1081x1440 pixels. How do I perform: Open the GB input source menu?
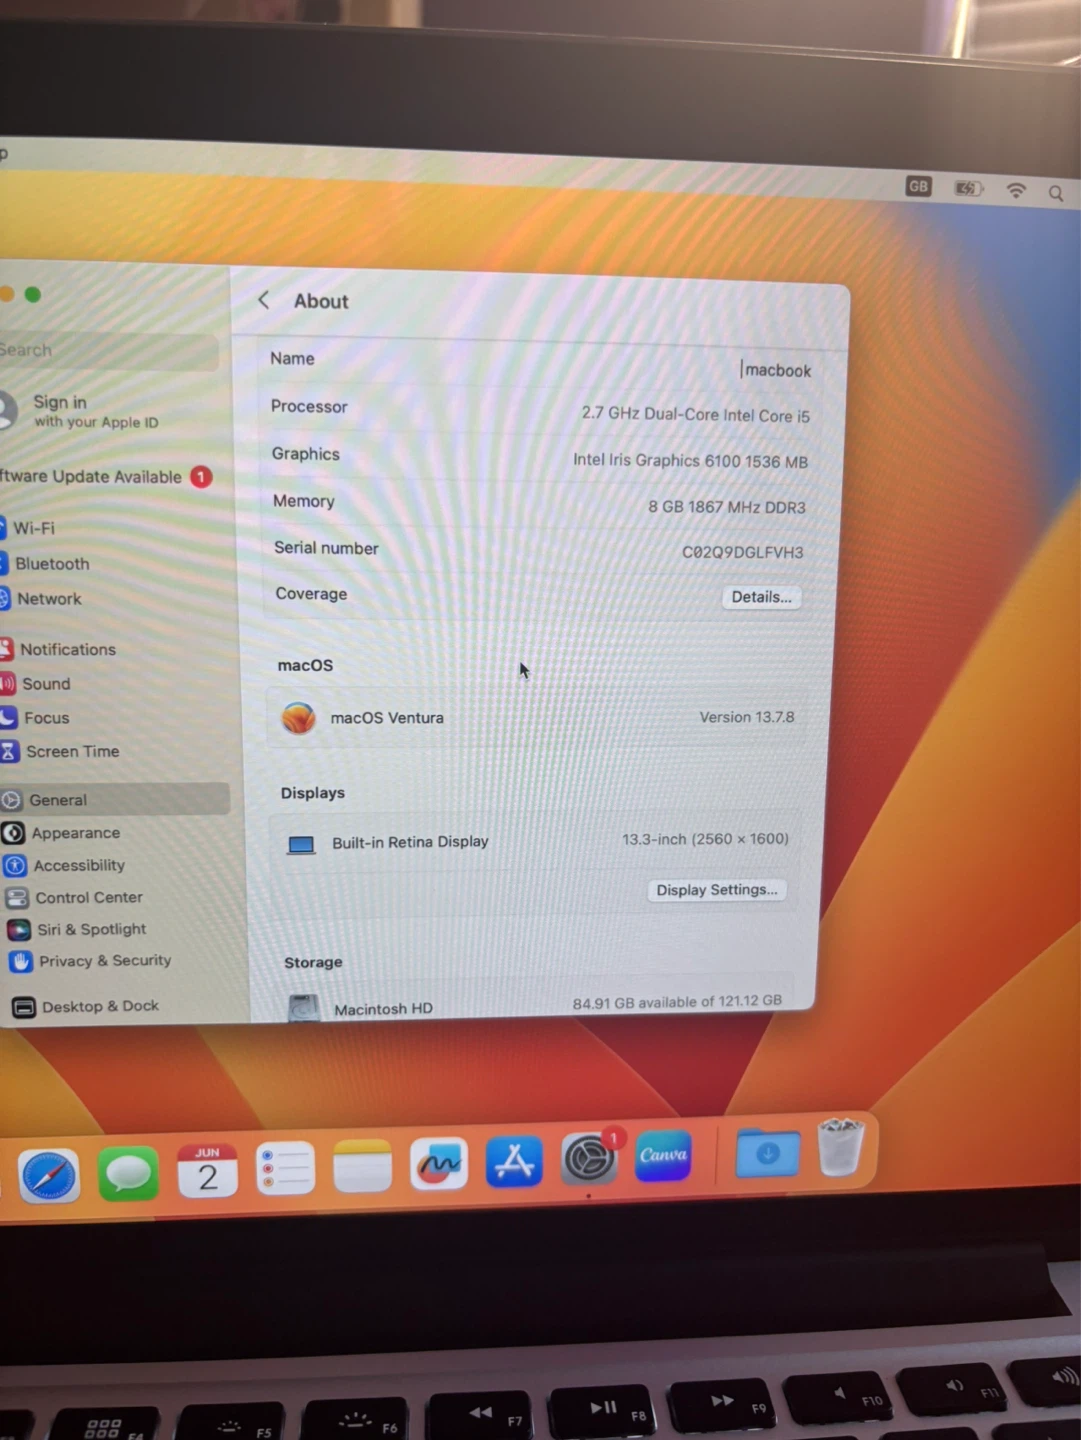918,186
